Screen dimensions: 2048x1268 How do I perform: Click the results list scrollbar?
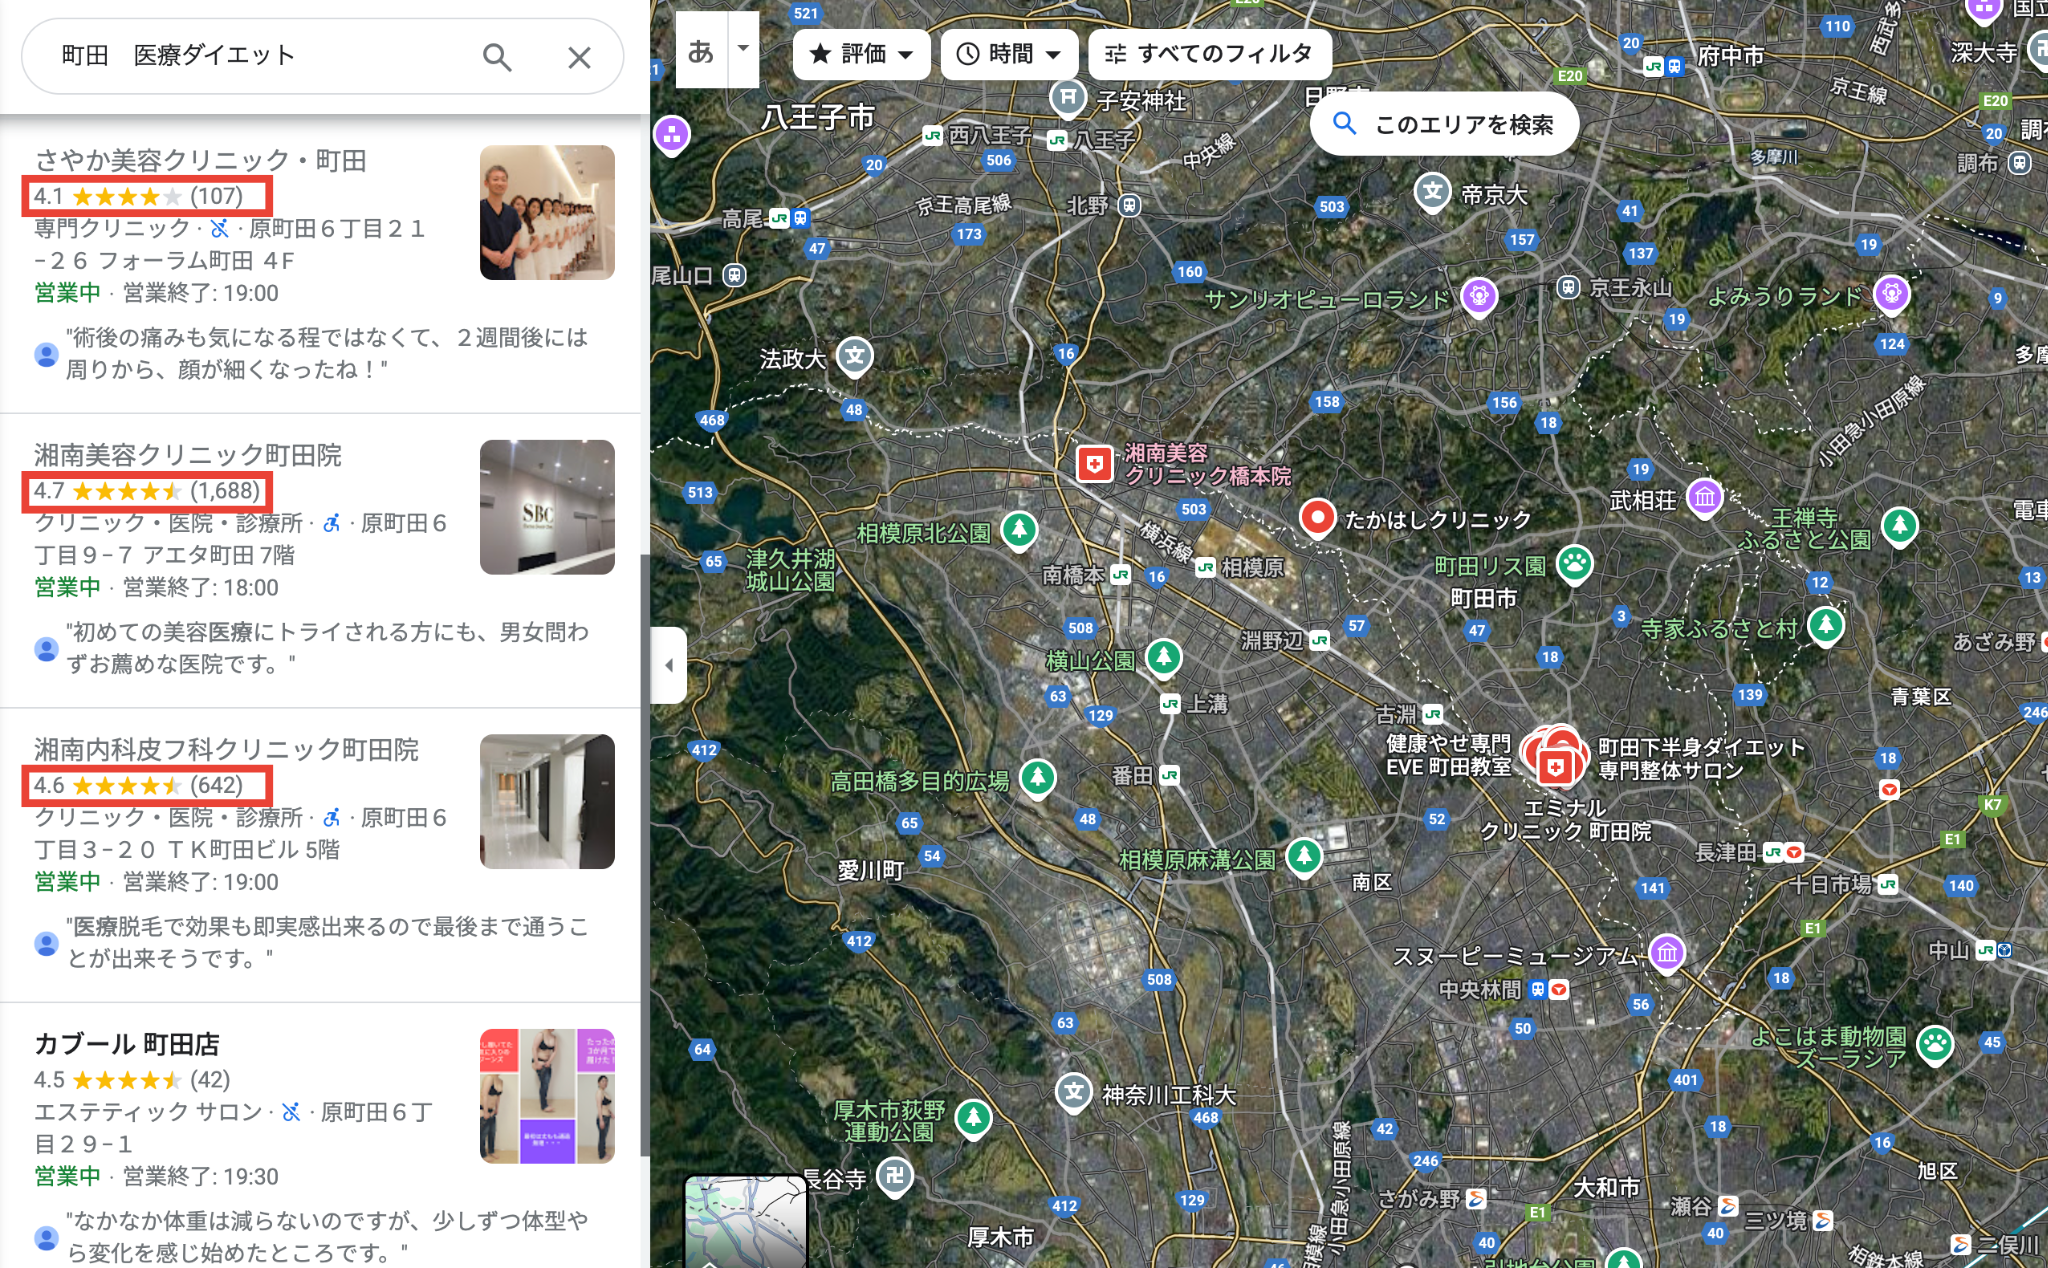[x=645, y=855]
